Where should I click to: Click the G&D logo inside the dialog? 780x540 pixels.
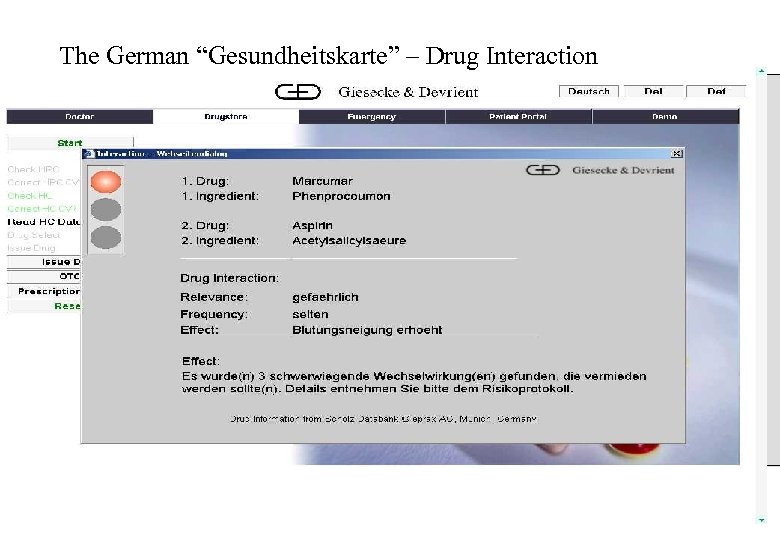tap(600, 170)
